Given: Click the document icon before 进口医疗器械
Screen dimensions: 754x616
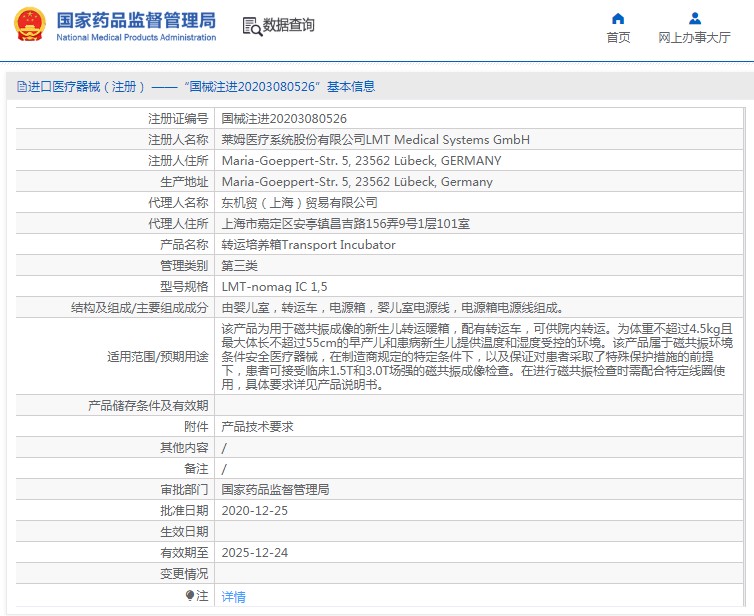Looking at the screenshot, I should pyautogui.click(x=22, y=87).
